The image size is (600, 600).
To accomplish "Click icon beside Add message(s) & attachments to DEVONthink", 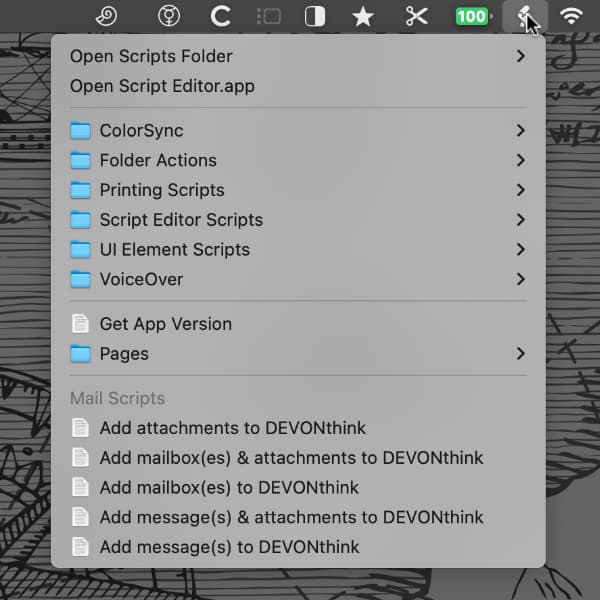I will coord(80,517).
